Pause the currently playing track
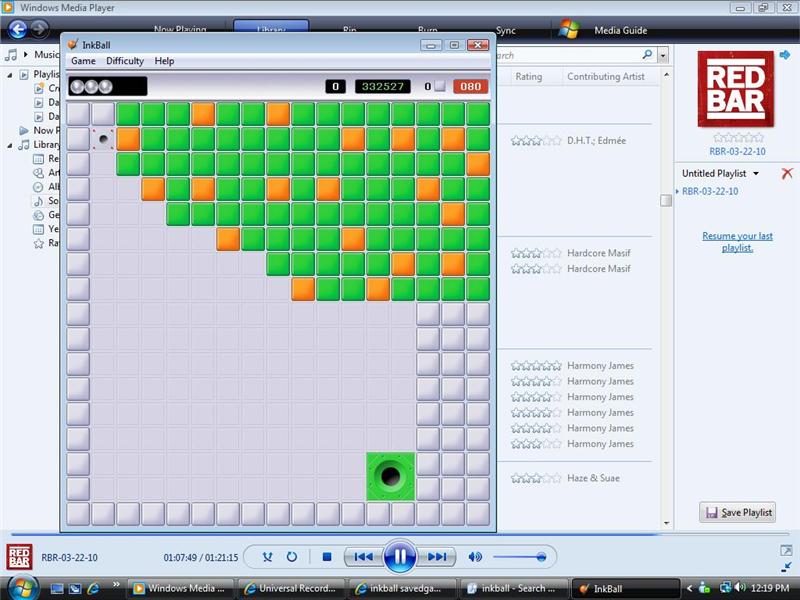800x600 pixels. click(400, 556)
